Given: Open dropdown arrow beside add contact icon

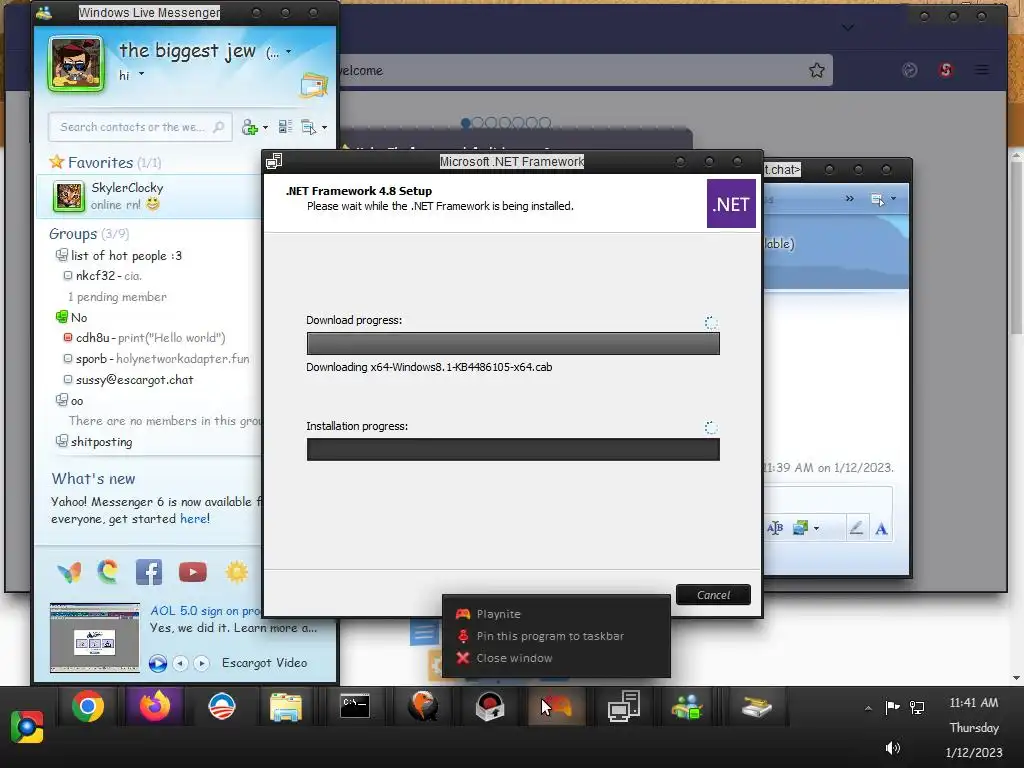Looking at the screenshot, I should (265, 127).
